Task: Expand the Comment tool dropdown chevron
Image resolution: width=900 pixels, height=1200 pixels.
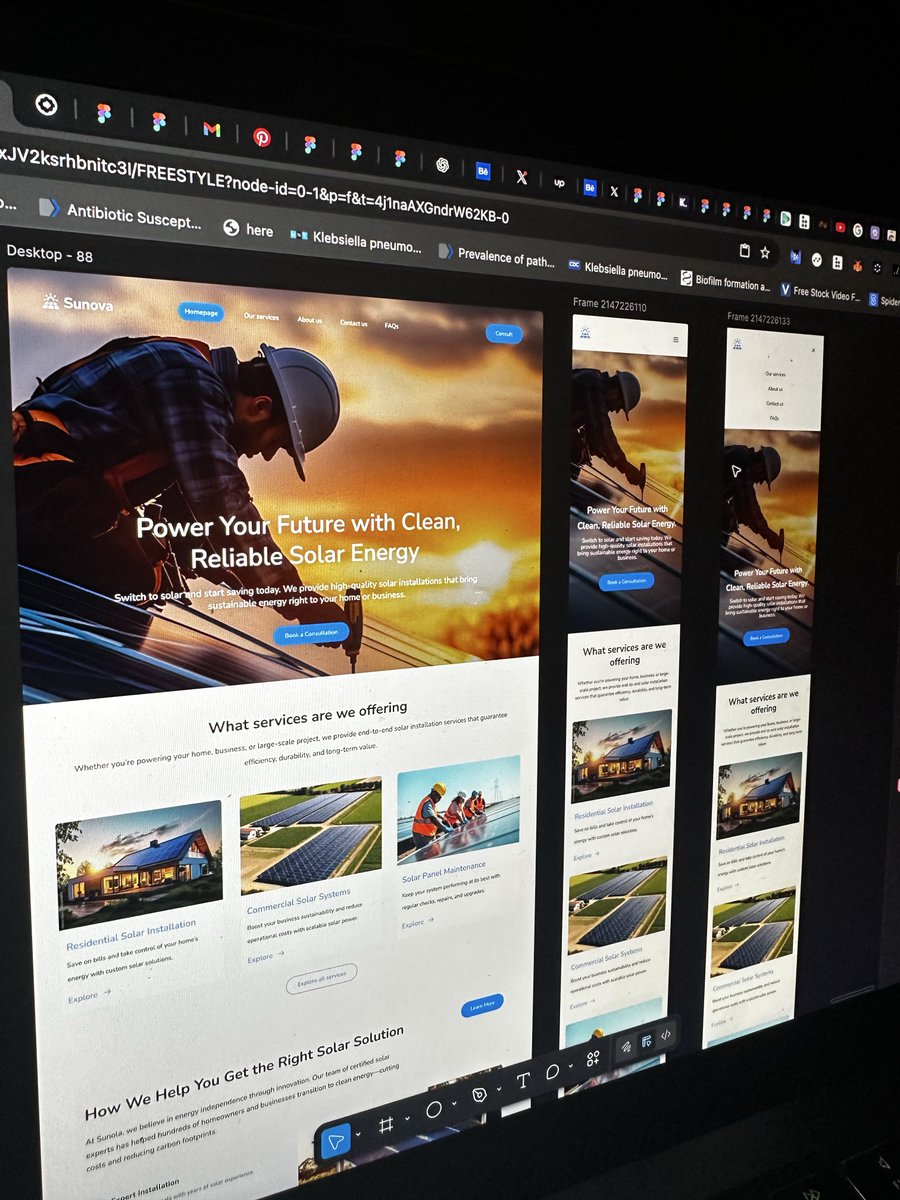Action: [571, 1066]
